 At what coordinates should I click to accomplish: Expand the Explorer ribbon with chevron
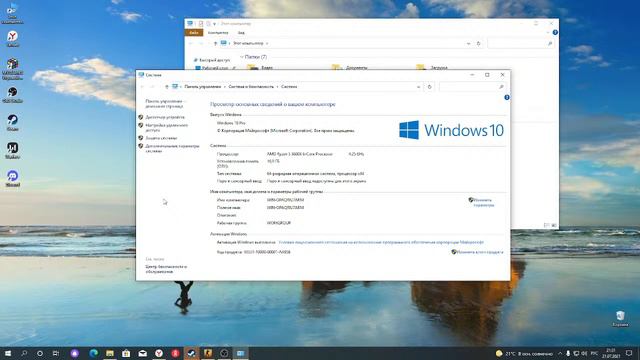(x=548, y=33)
